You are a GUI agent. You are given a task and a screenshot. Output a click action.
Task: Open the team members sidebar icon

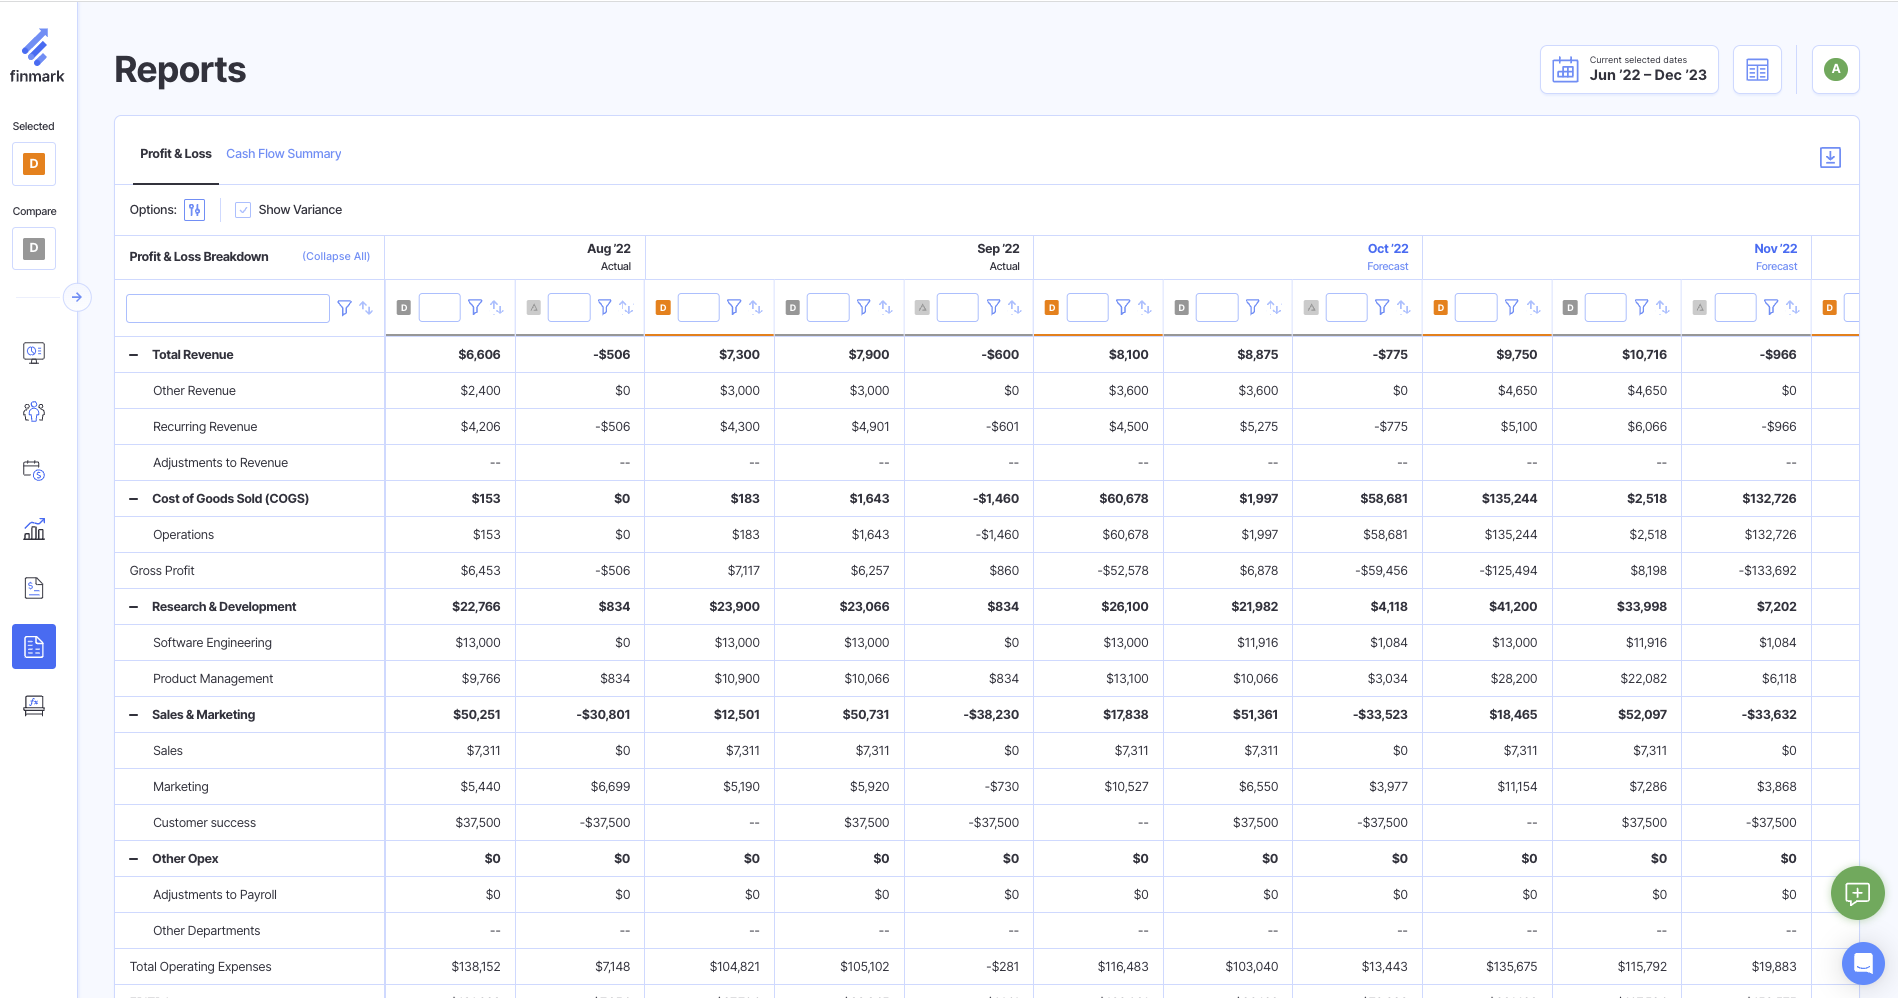click(34, 412)
